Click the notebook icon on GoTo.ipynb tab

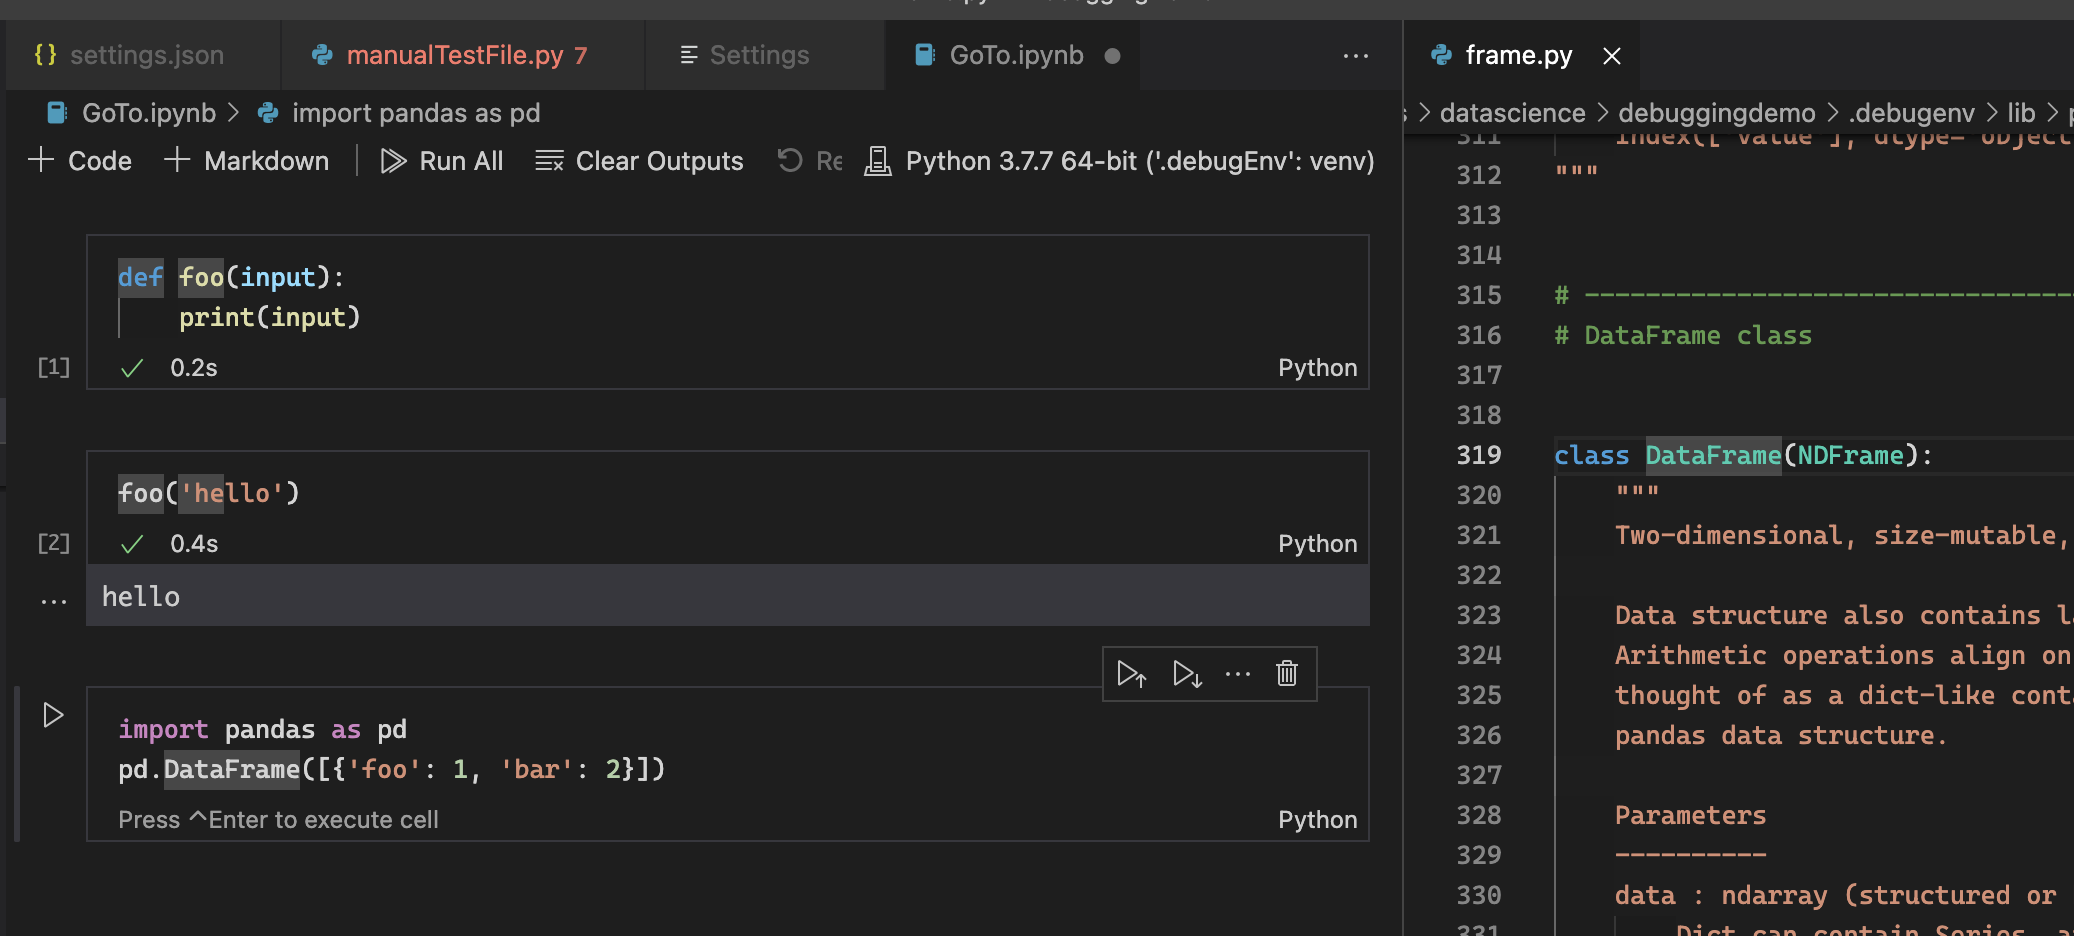pos(925,55)
